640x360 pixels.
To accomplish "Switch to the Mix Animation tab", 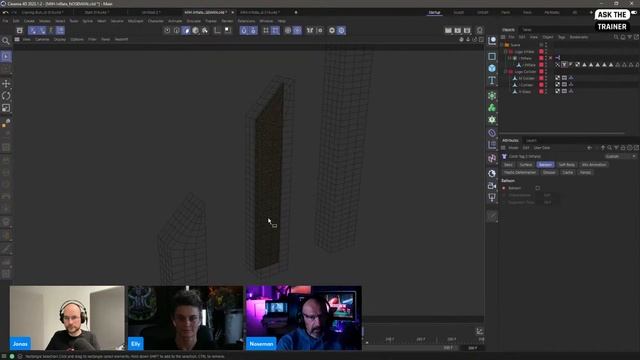I will point(594,164).
